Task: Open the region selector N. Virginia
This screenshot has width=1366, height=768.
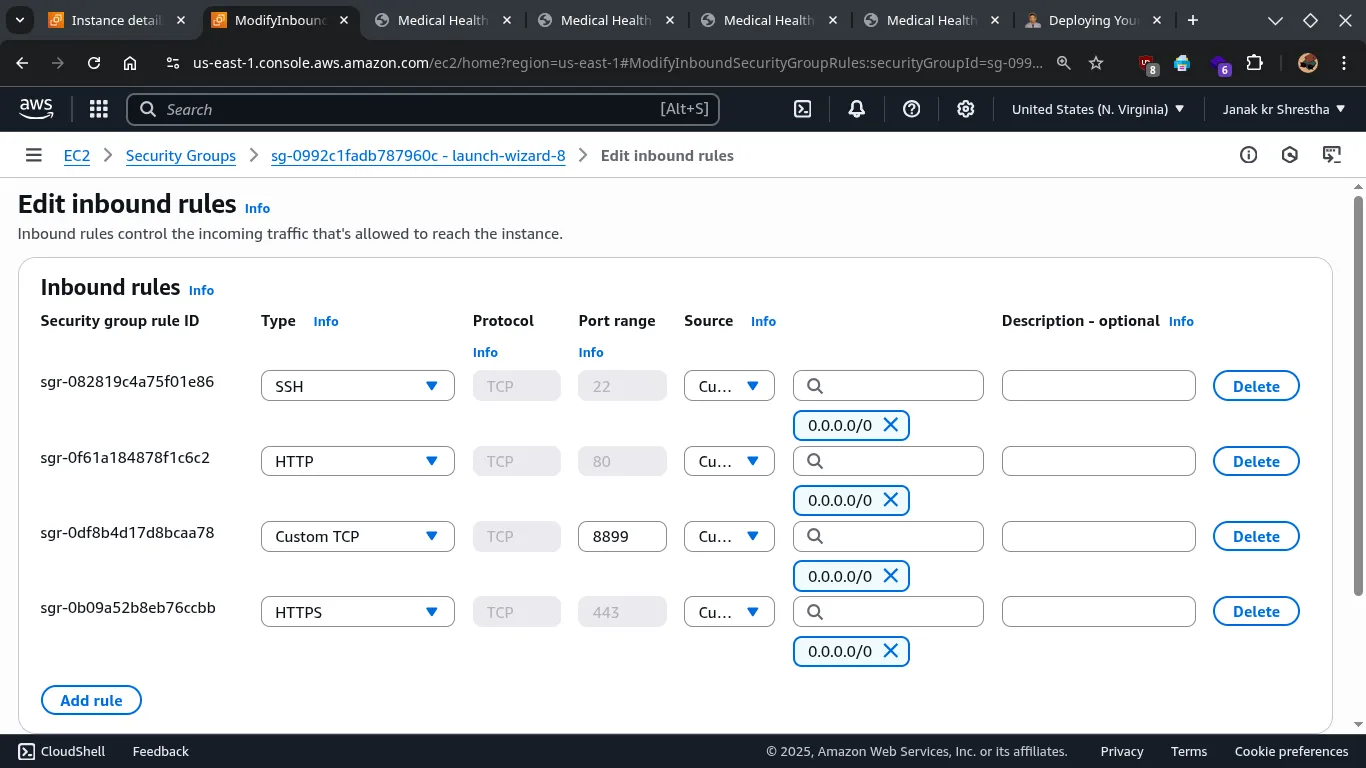Action: [x=1097, y=109]
